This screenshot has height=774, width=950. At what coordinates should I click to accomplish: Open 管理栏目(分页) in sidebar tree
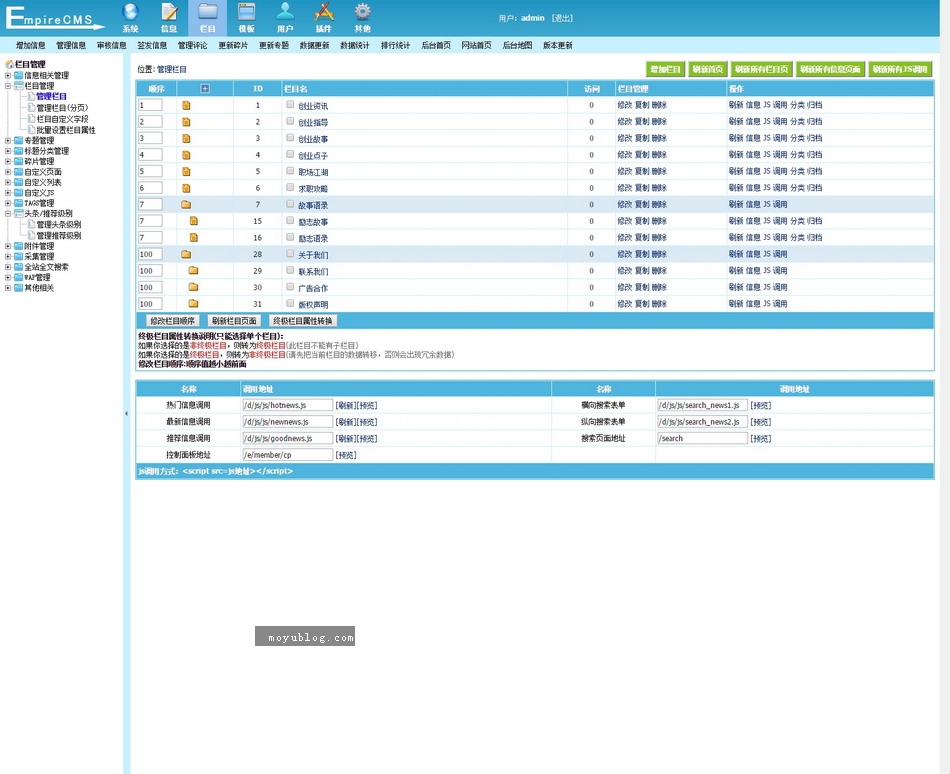click(62, 108)
